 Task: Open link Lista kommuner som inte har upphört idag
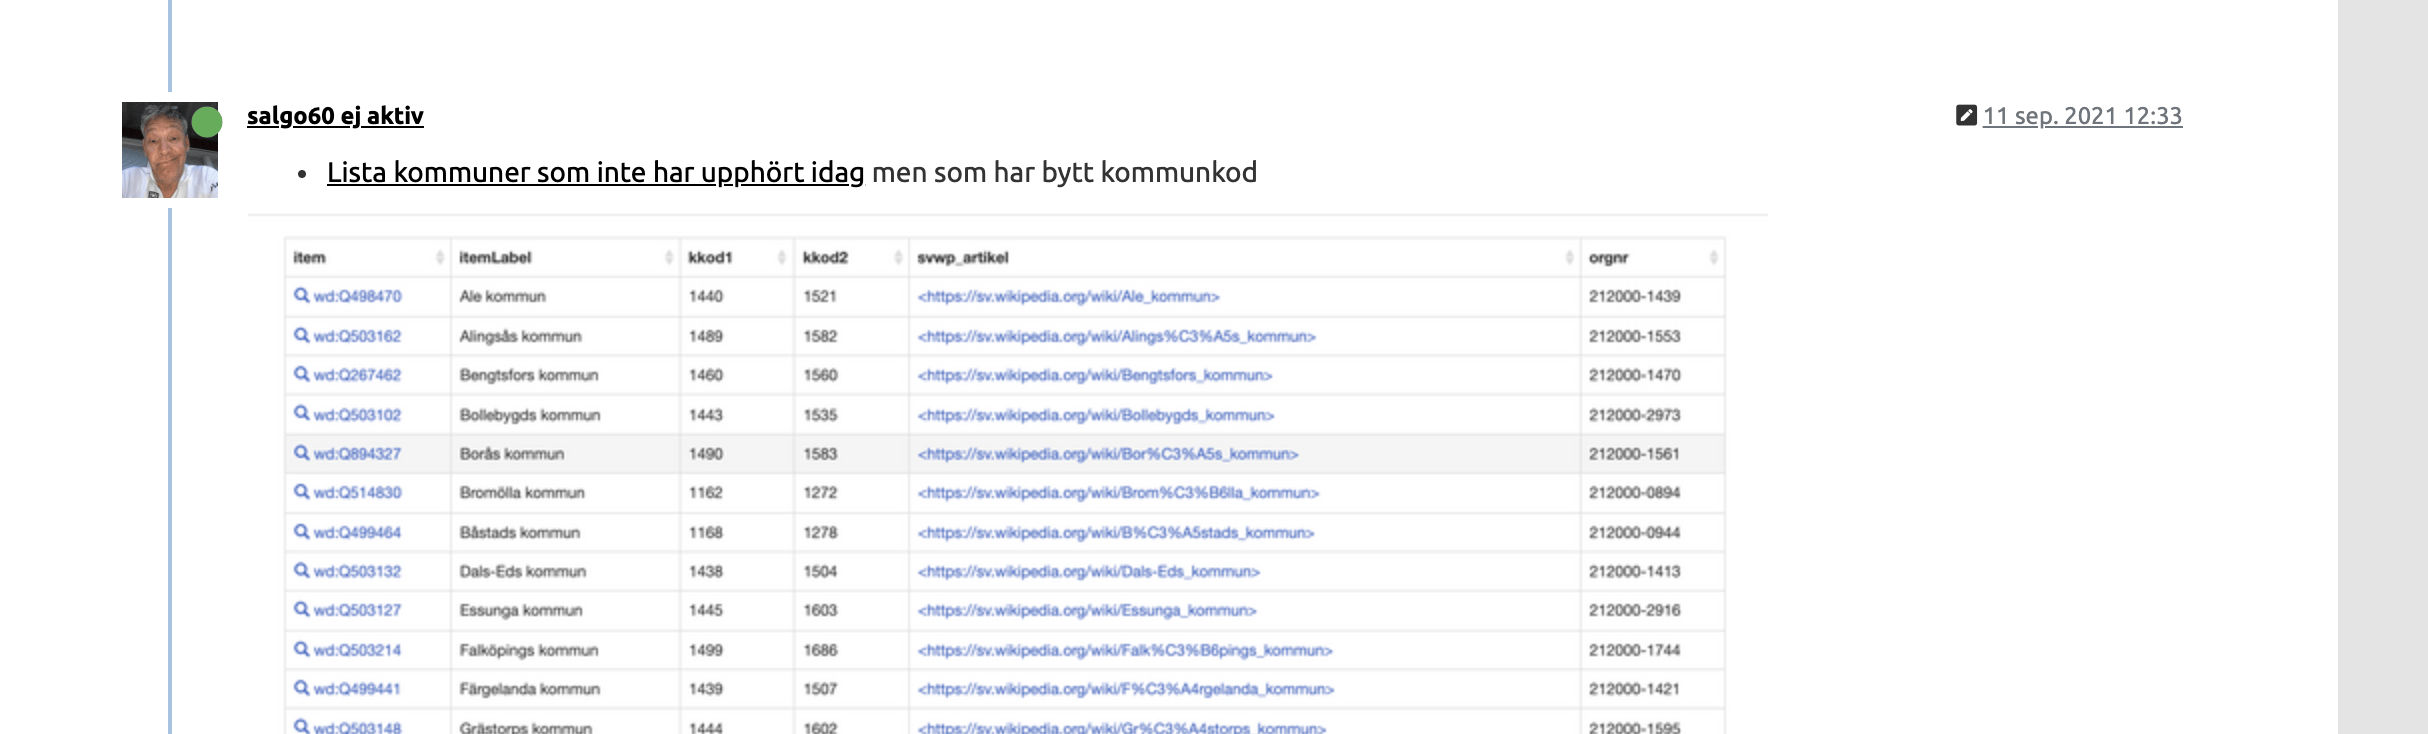coord(595,173)
